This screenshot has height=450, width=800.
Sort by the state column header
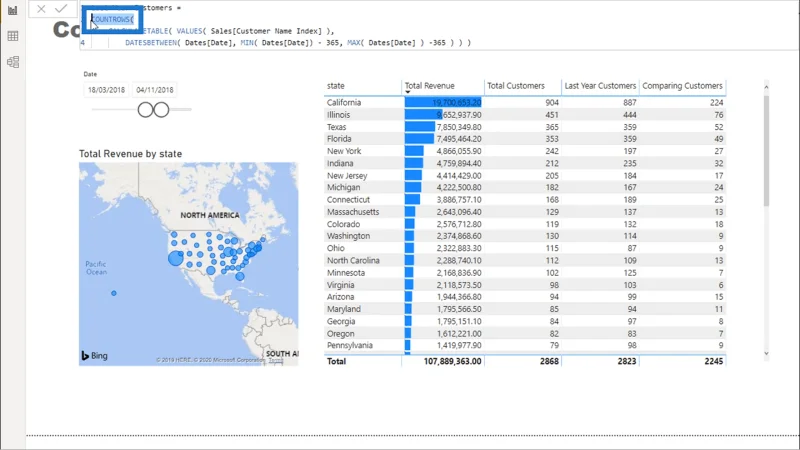[x=336, y=86]
